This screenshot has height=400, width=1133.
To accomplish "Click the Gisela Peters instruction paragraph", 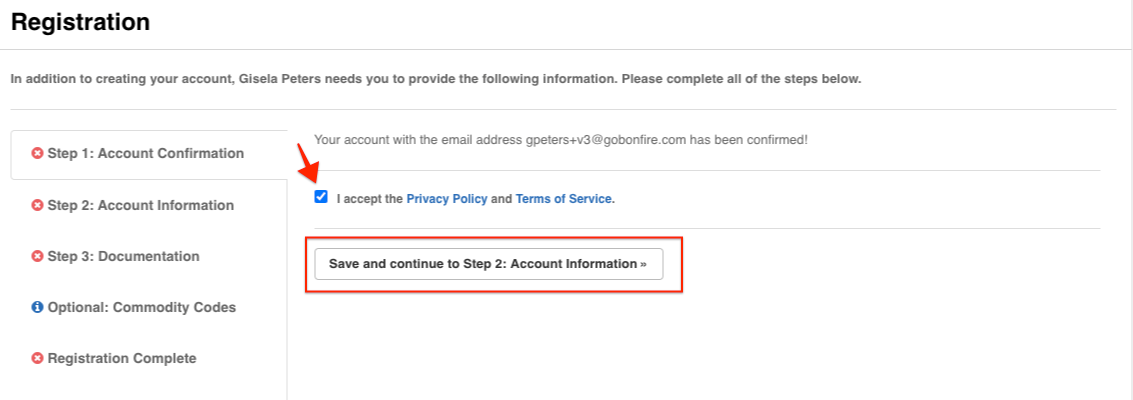I will point(435,79).
